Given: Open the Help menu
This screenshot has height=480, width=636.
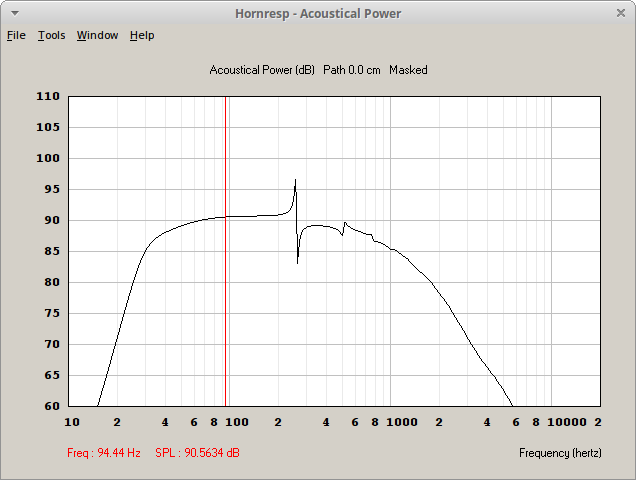Looking at the screenshot, I should pyautogui.click(x=142, y=35).
